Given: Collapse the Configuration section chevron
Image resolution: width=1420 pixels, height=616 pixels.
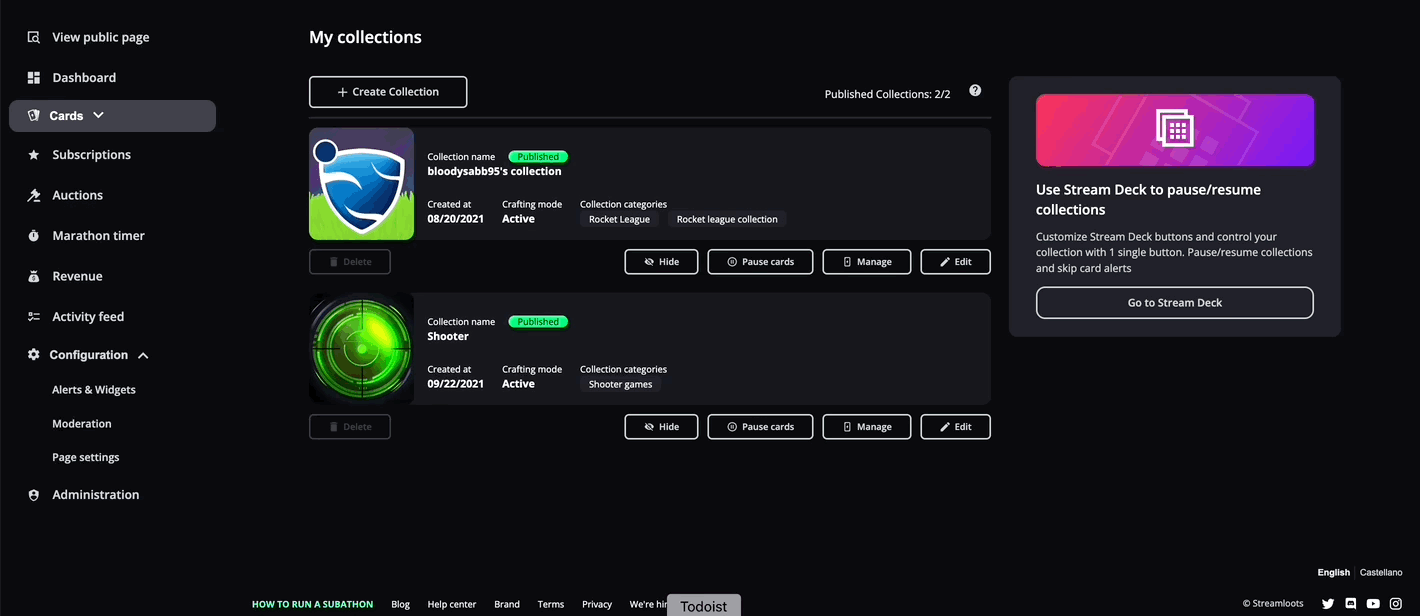Looking at the screenshot, I should pos(143,355).
